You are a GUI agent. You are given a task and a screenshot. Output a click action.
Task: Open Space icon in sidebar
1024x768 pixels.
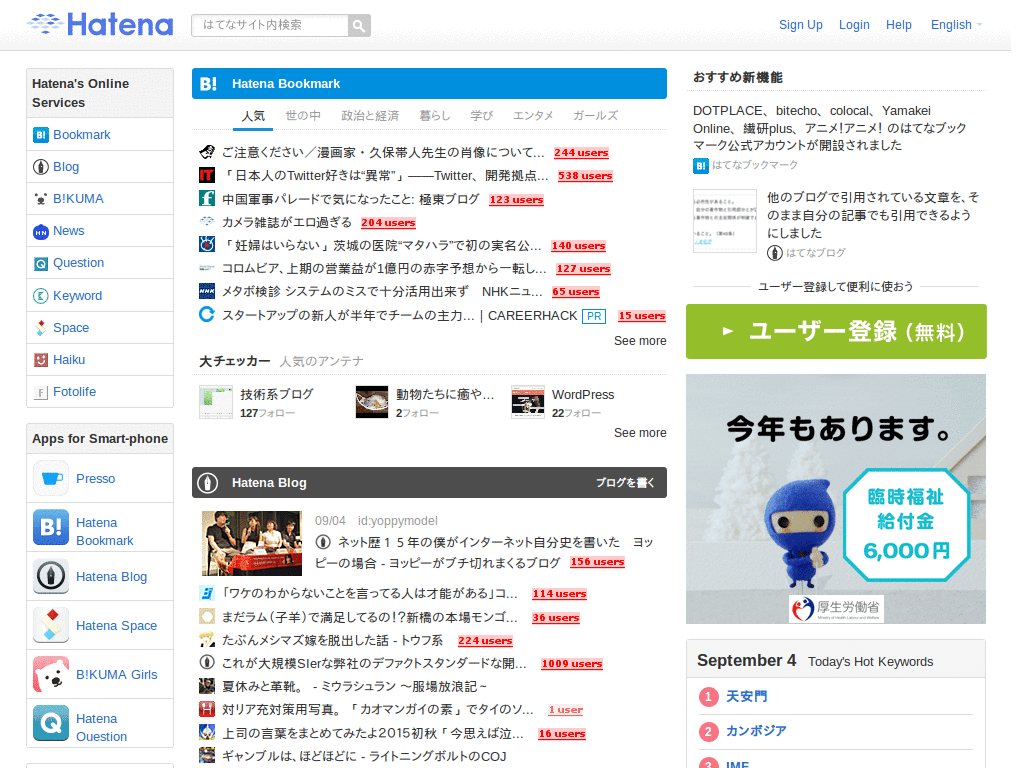(x=40, y=328)
